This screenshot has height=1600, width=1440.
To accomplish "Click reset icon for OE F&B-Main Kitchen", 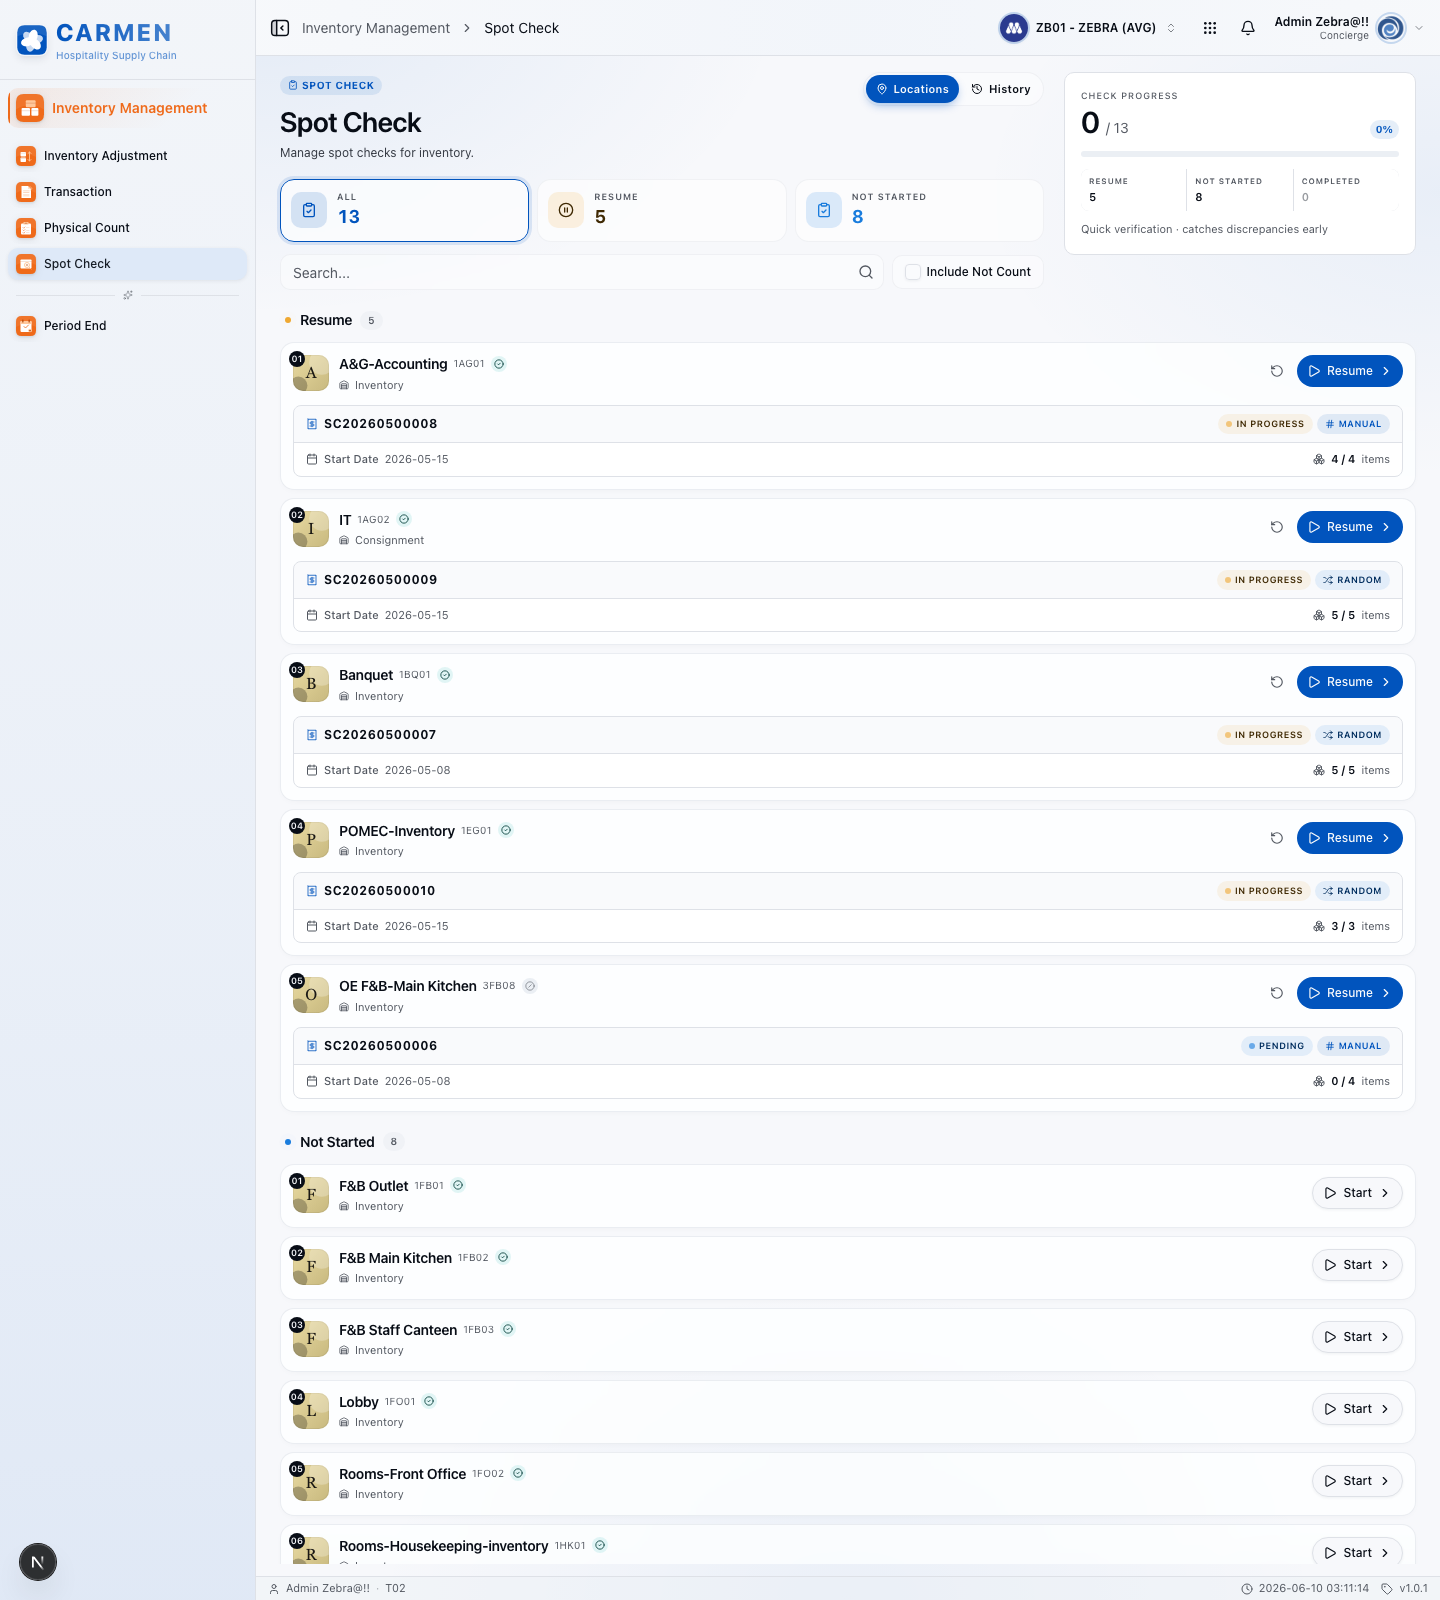I will (1277, 993).
